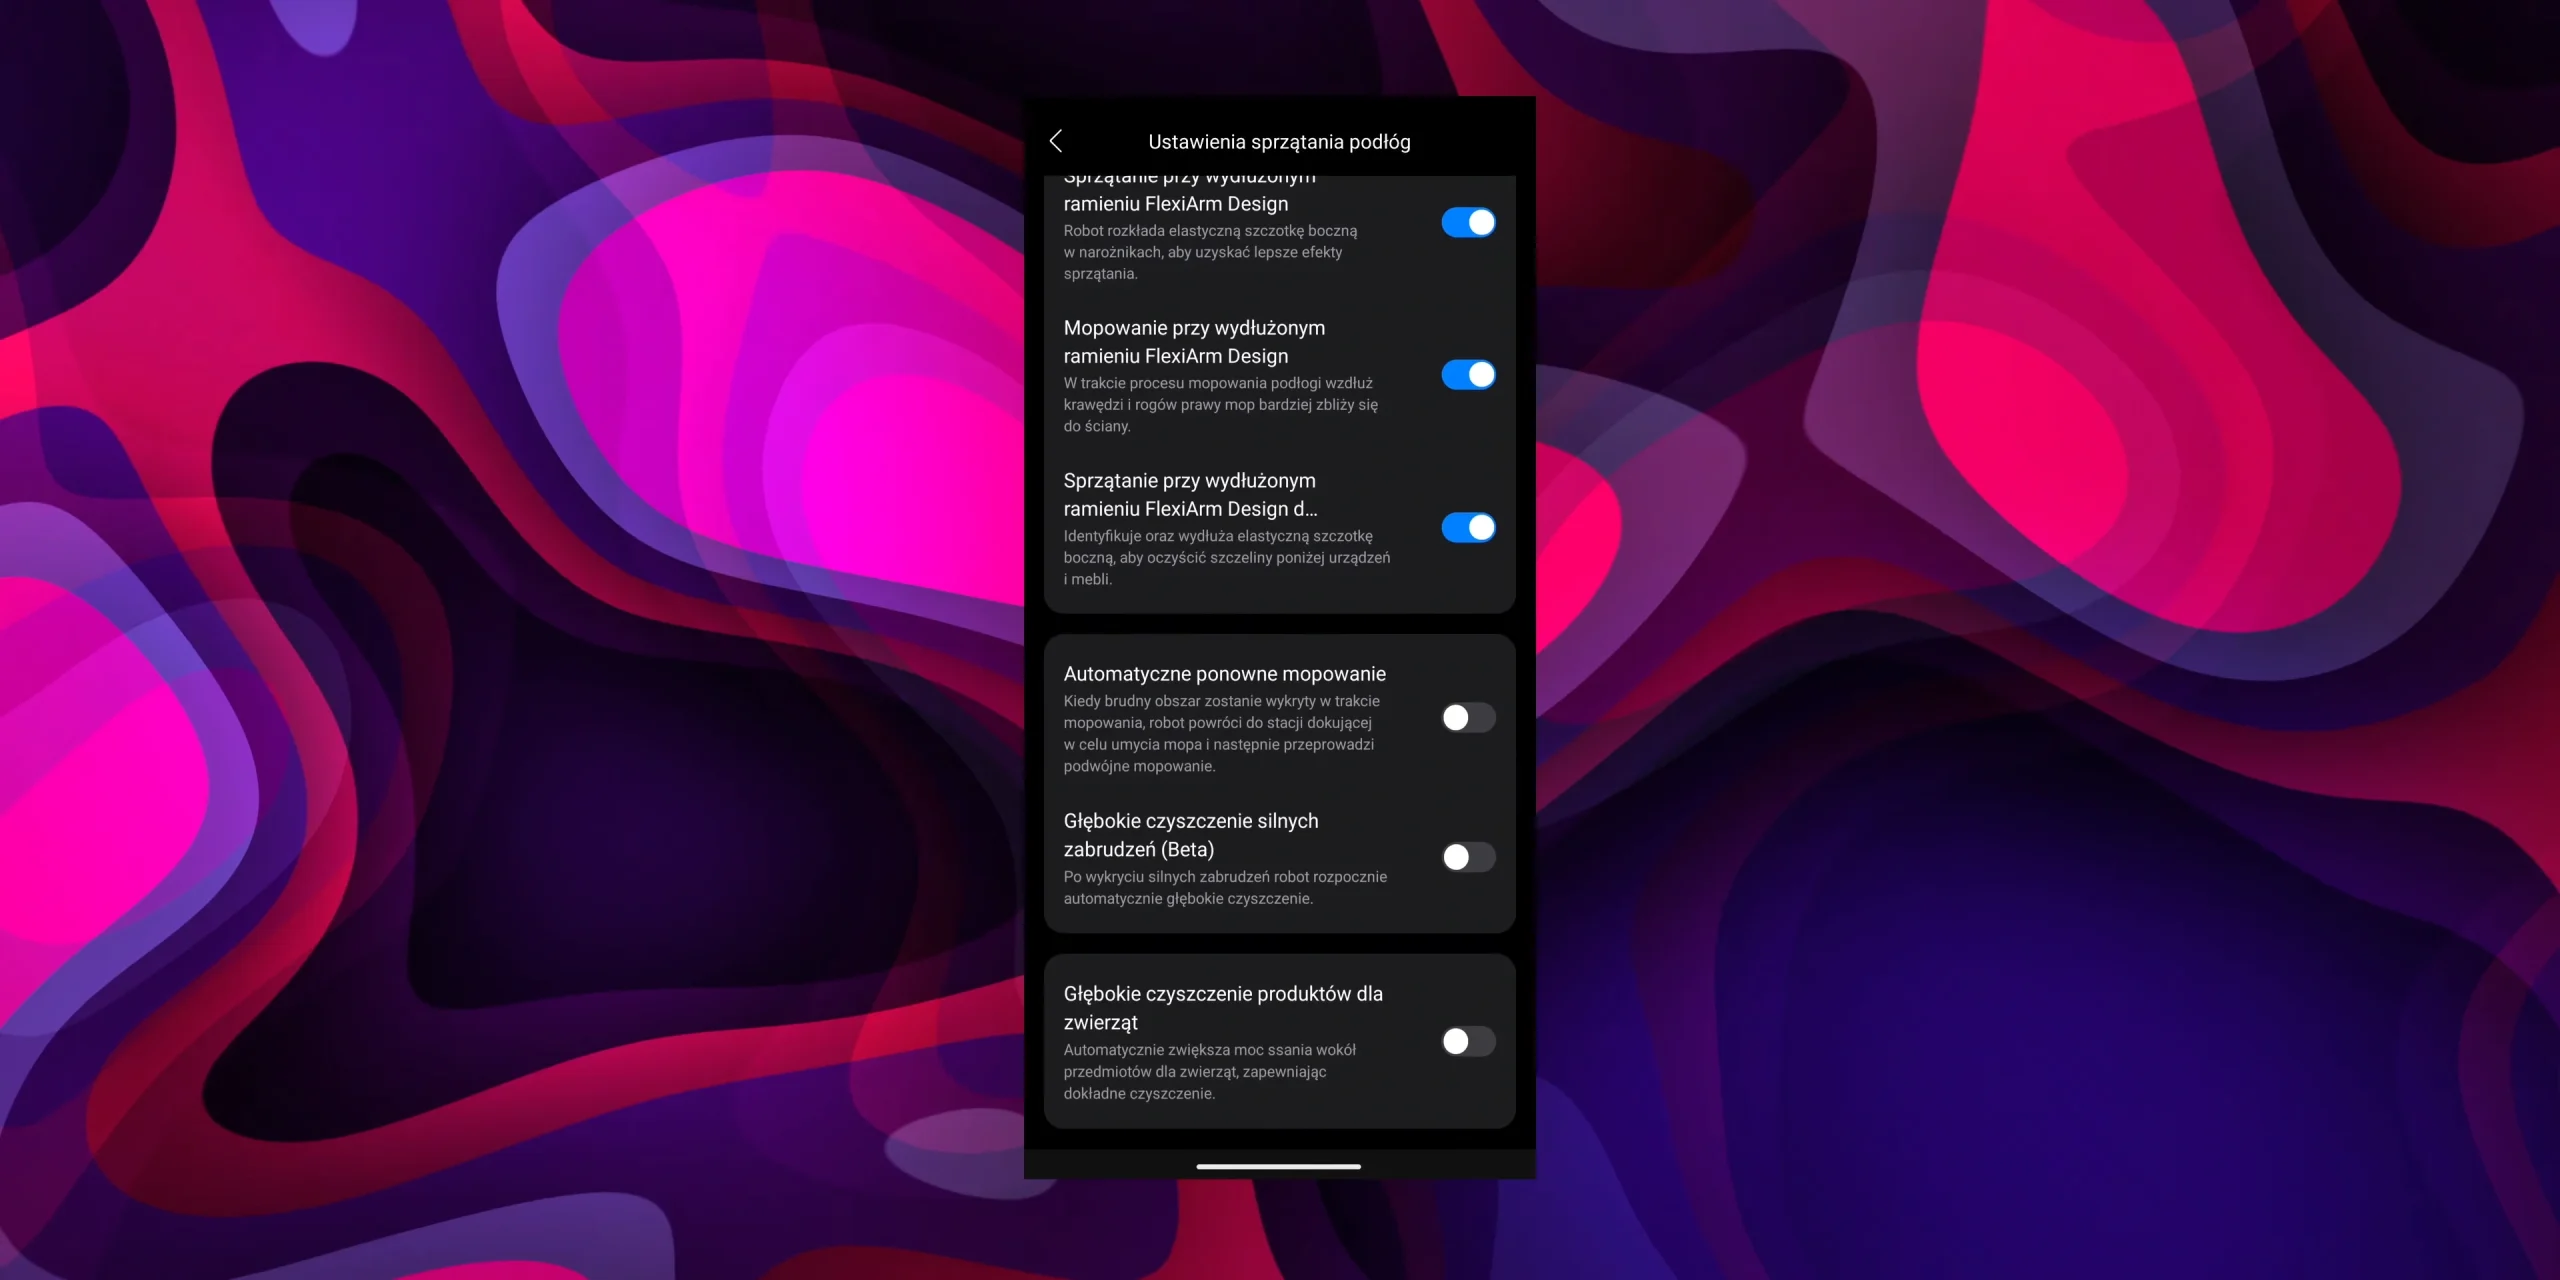Click 'Głębokie czyszczenie silnych zabrudzeń (Beta)' heading
Screen dimensions: 2560x1280
pos(1190,835)
